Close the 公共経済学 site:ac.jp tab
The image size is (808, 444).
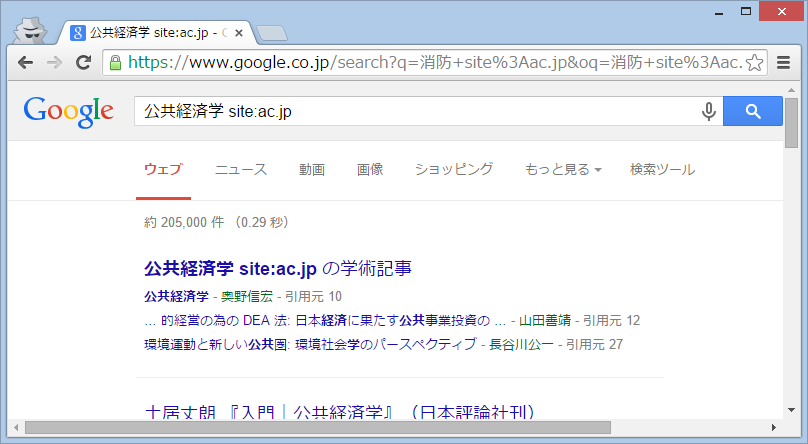tap(239, 33)
